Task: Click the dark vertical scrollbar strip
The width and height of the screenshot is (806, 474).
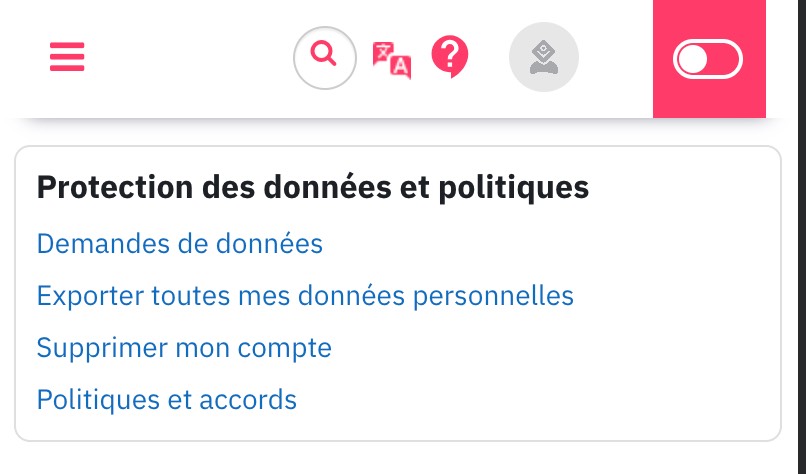Action: (801, 237)
